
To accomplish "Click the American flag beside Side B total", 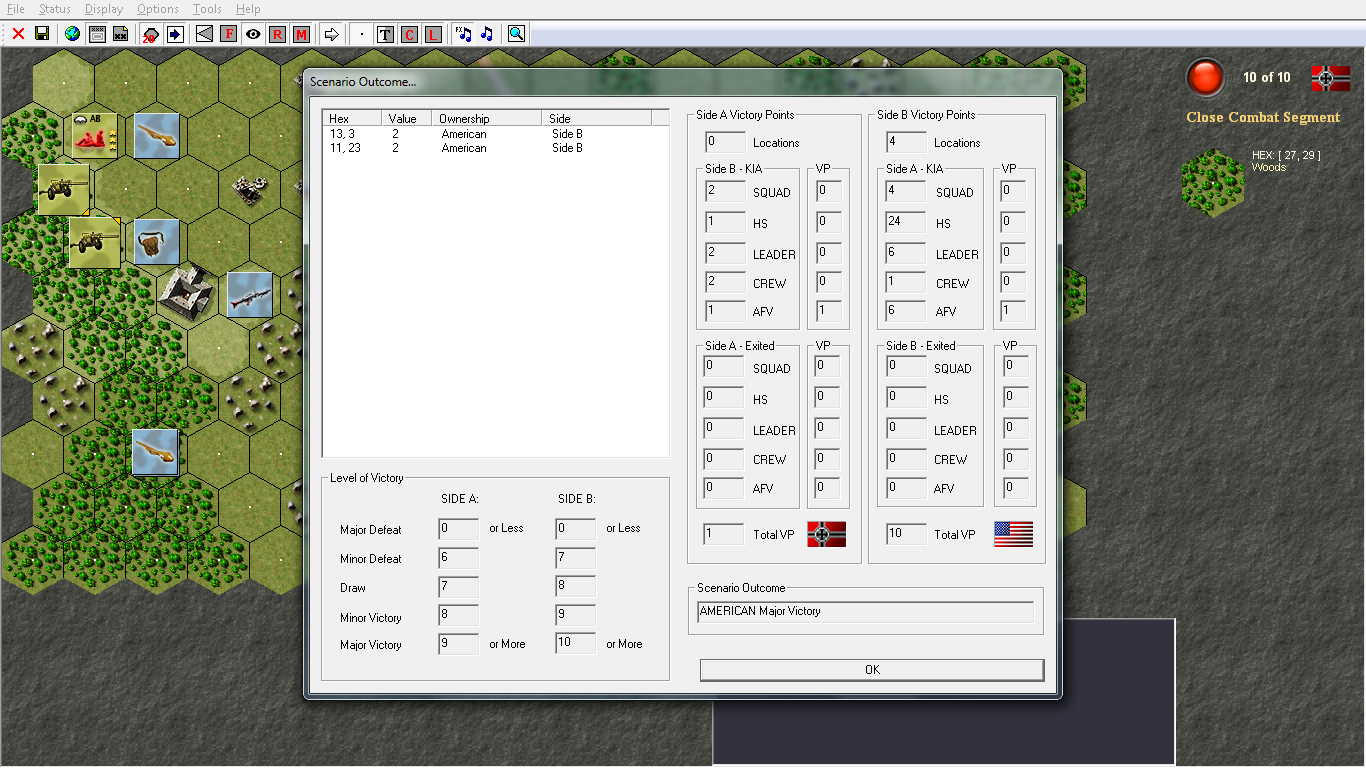I will (1013, 534).
